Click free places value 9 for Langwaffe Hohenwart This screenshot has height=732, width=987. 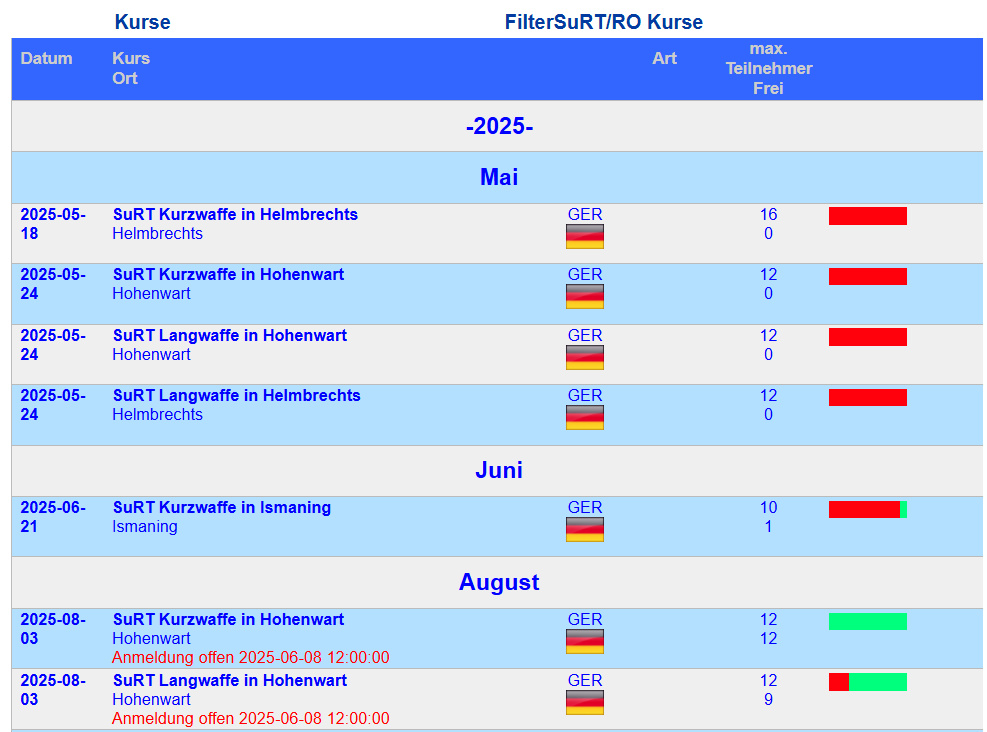pos(769,699)
